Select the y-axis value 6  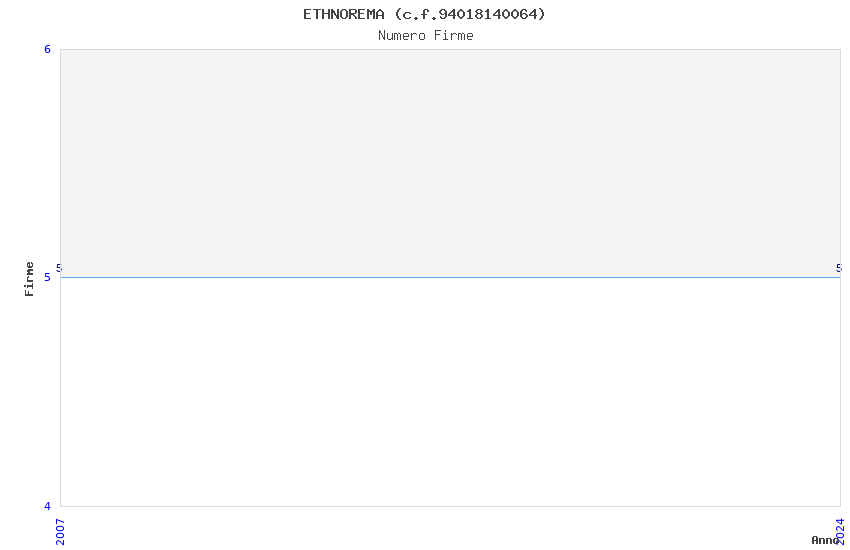(x=47, y=49)
